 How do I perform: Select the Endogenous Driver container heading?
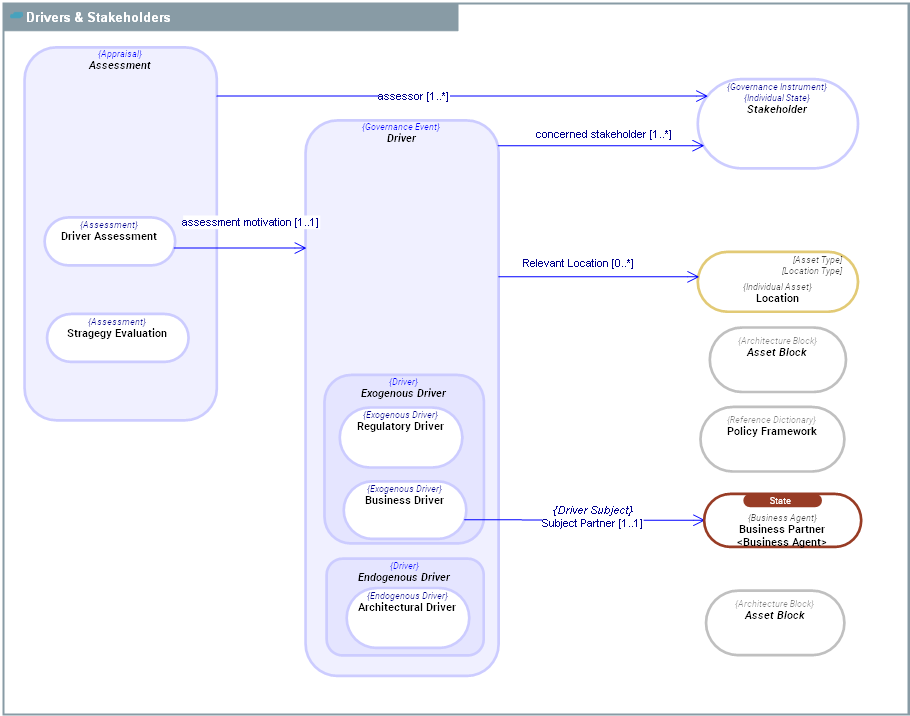[x=404, y=577]
